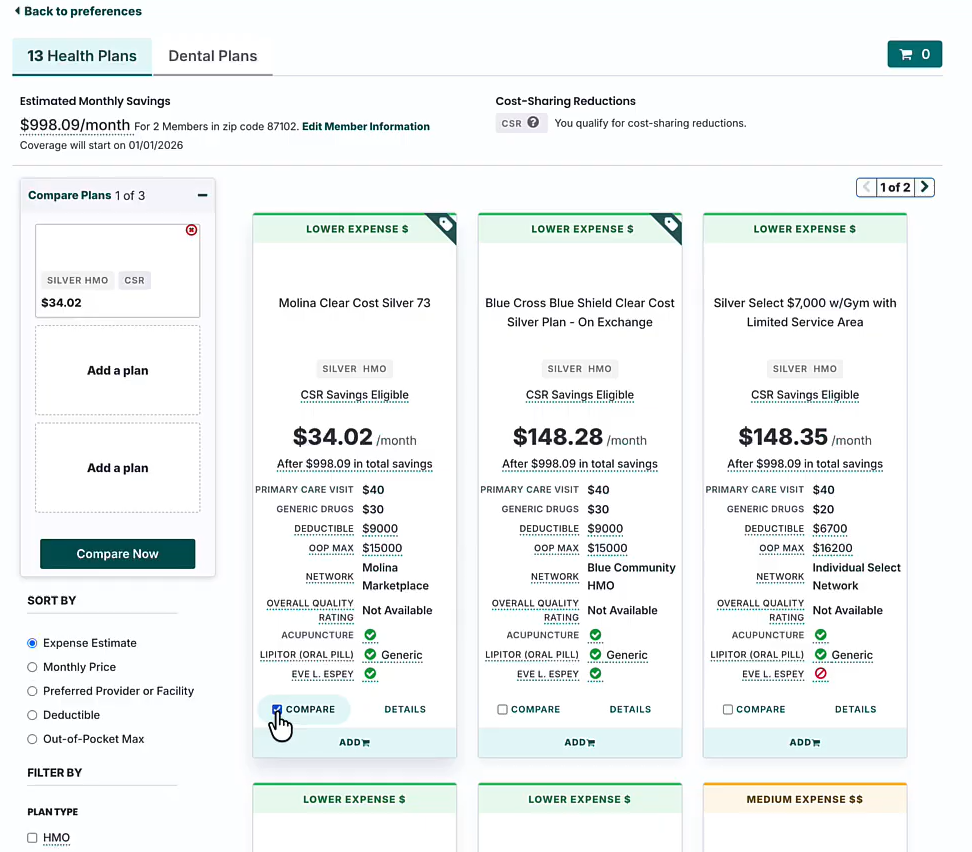Screen dimensions: 972x852
Task: Switch to the Dental Plans tab
Action: (x=212, y=56)
